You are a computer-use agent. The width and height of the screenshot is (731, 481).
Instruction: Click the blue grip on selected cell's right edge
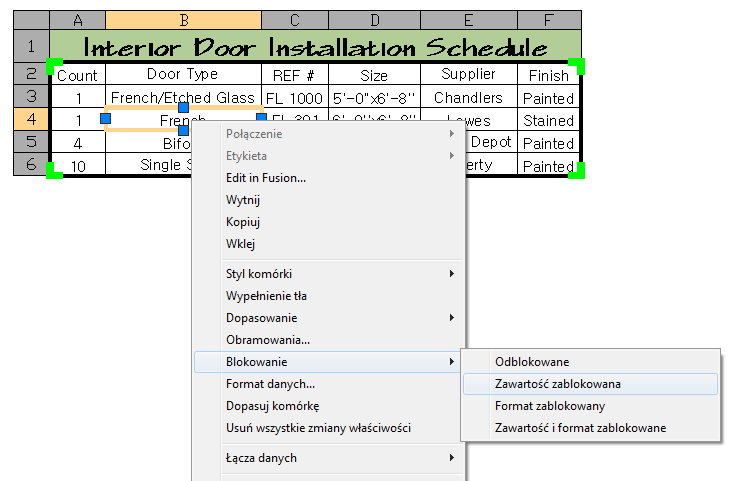pyautogui.click(x=262, y=120)
